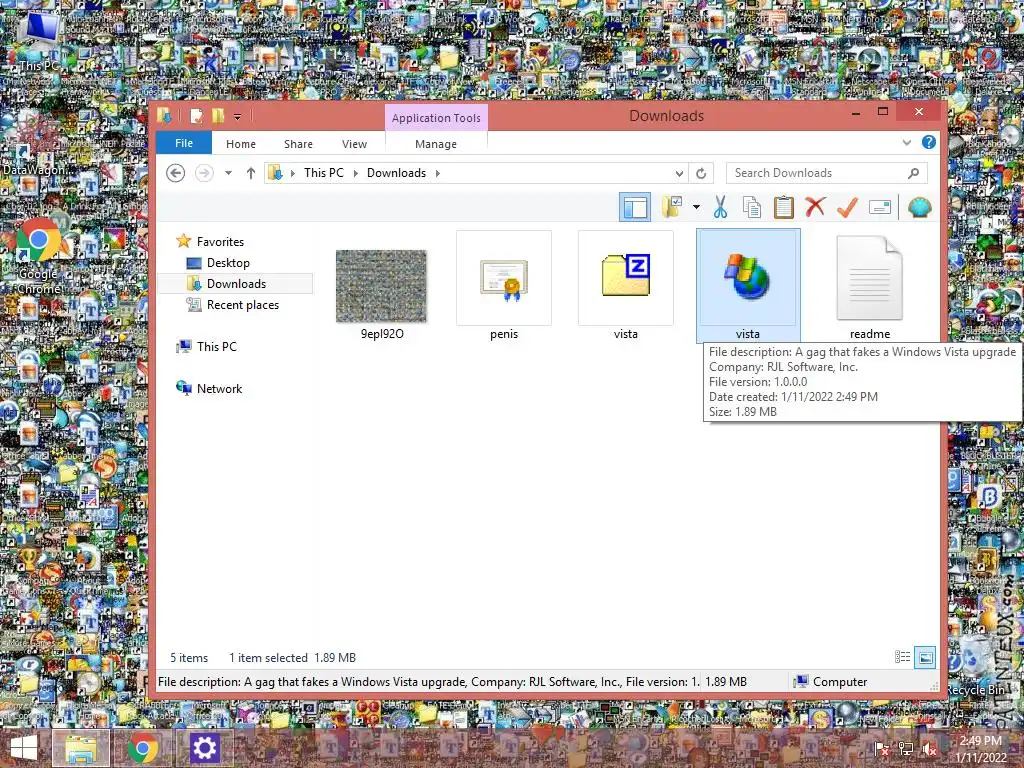Click the '5 items' status bar text
The width and height of the screenshot is (1024, 768).
(x=189, y=658)
